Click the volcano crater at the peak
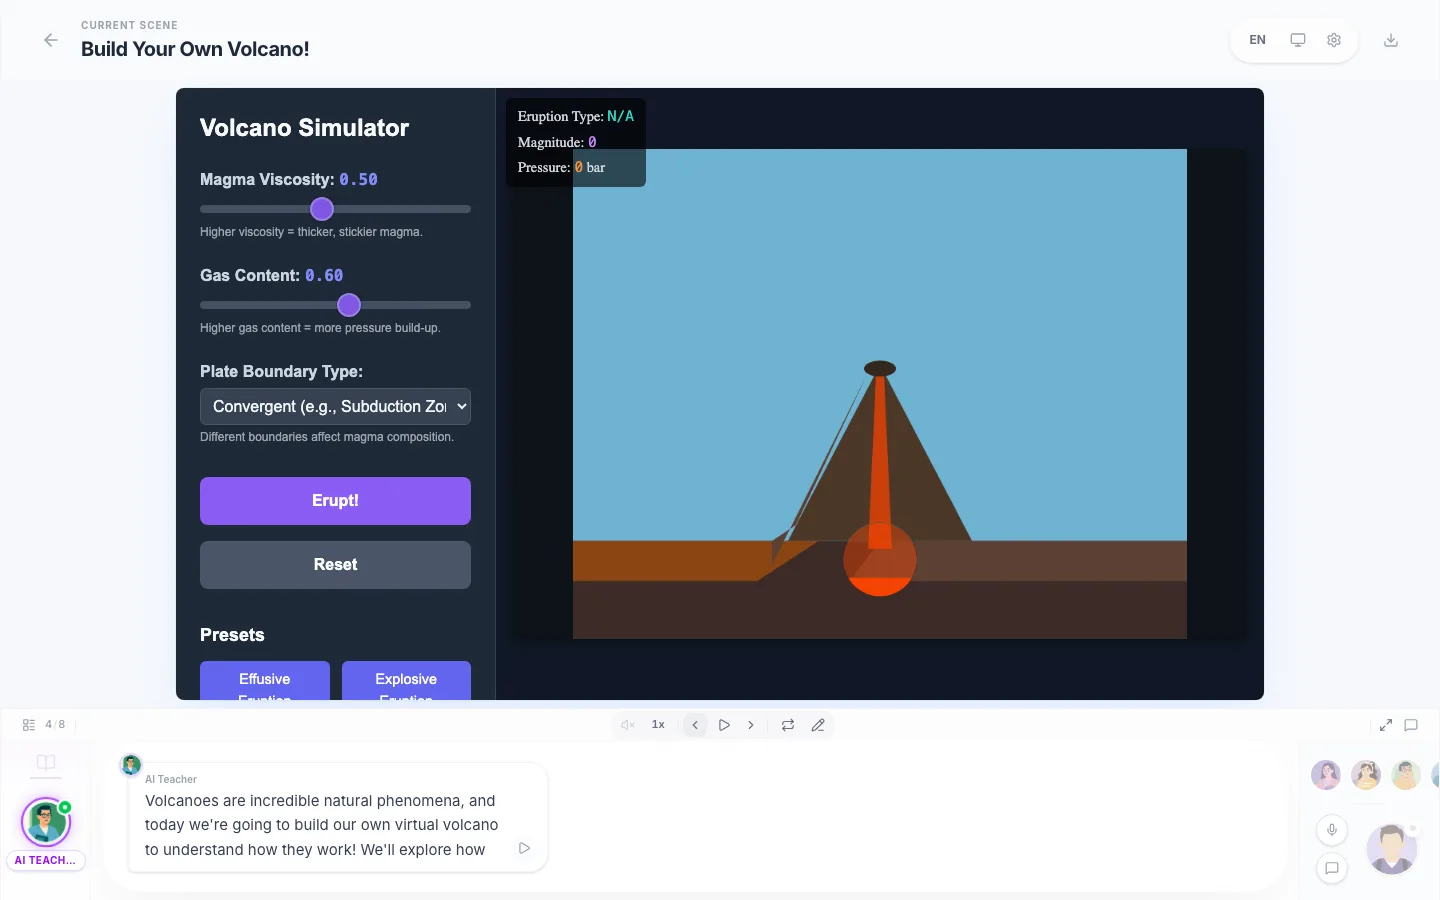The height and width of the screenshot is (900, 1440). (880, 369)
